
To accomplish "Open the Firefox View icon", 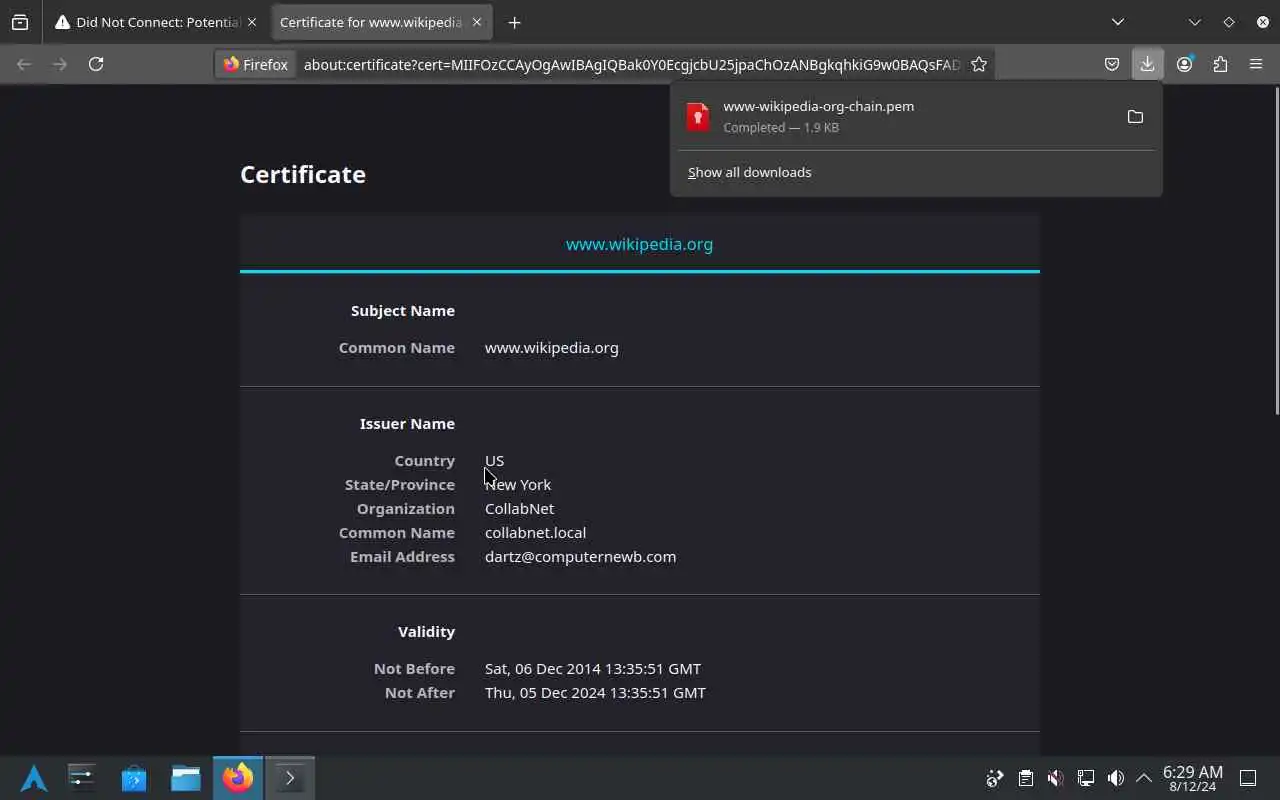I will click(x=20, y=22).
